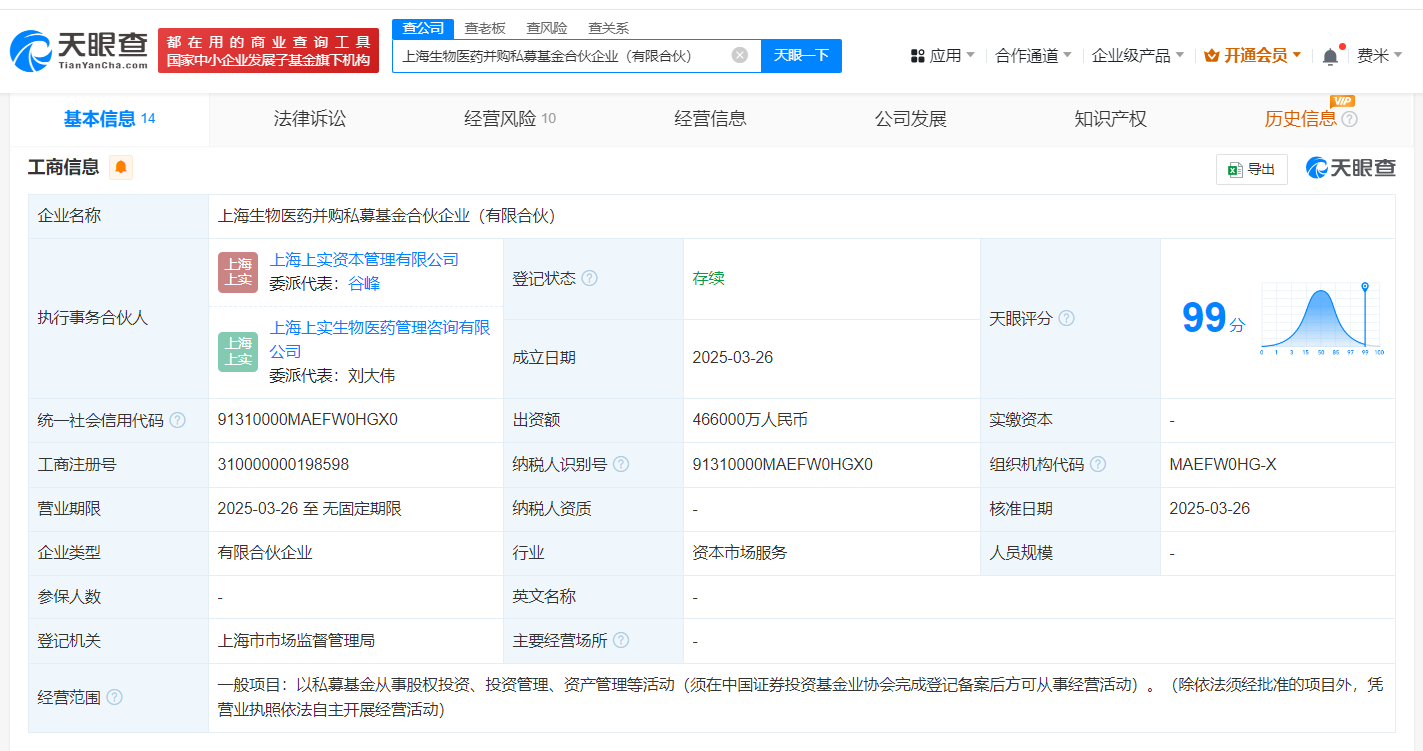Switch to the 经营信息 tab

pyautogui.click(x=710, y=119)
